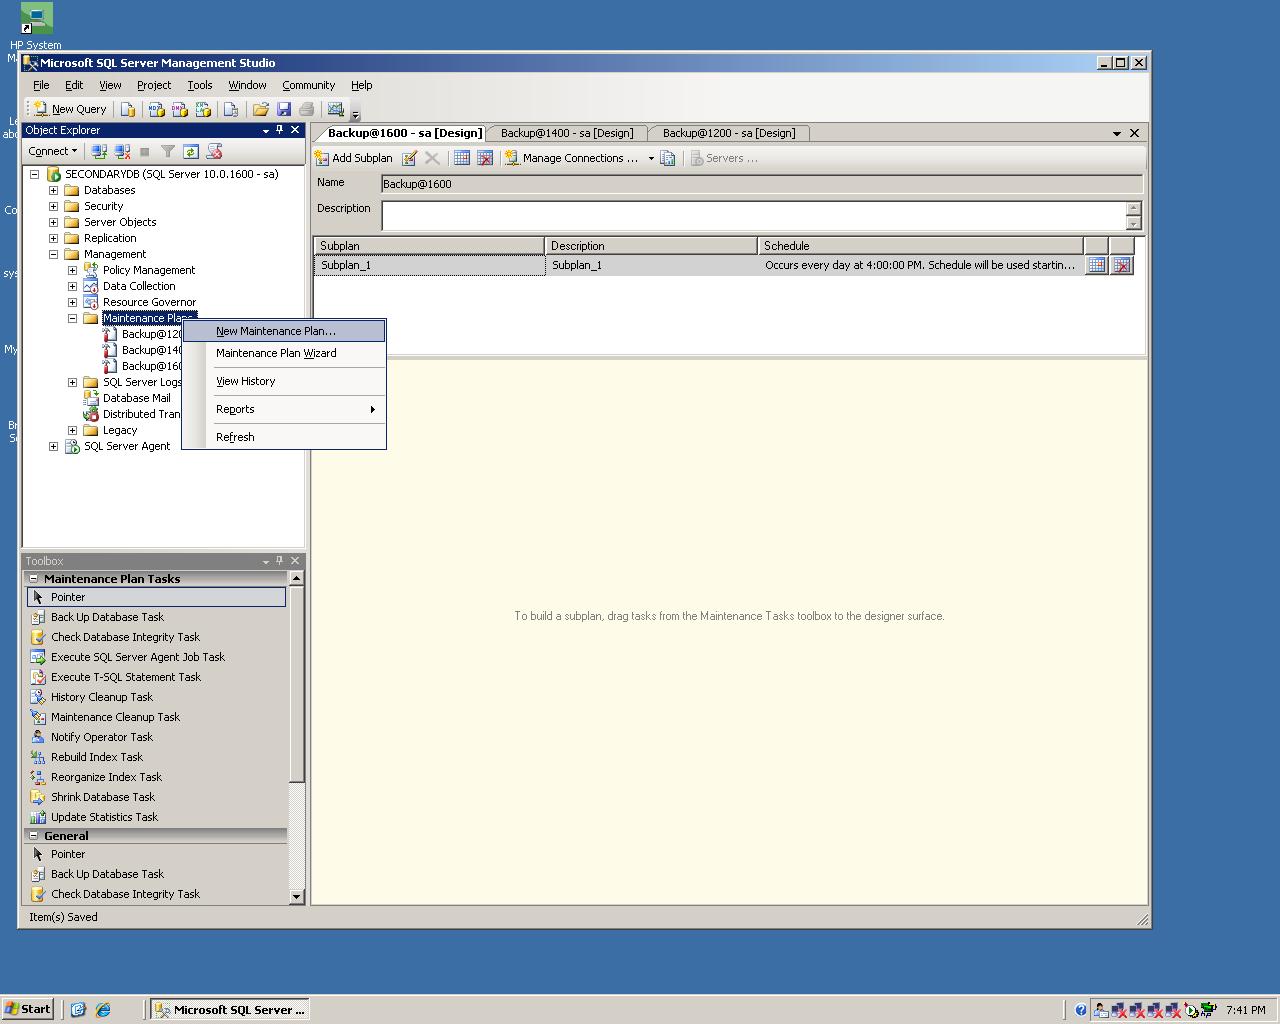The image size is (1280, 1024).
Task: Choose New Maintenance Plan... from context menu
Action: click(284, 331)
